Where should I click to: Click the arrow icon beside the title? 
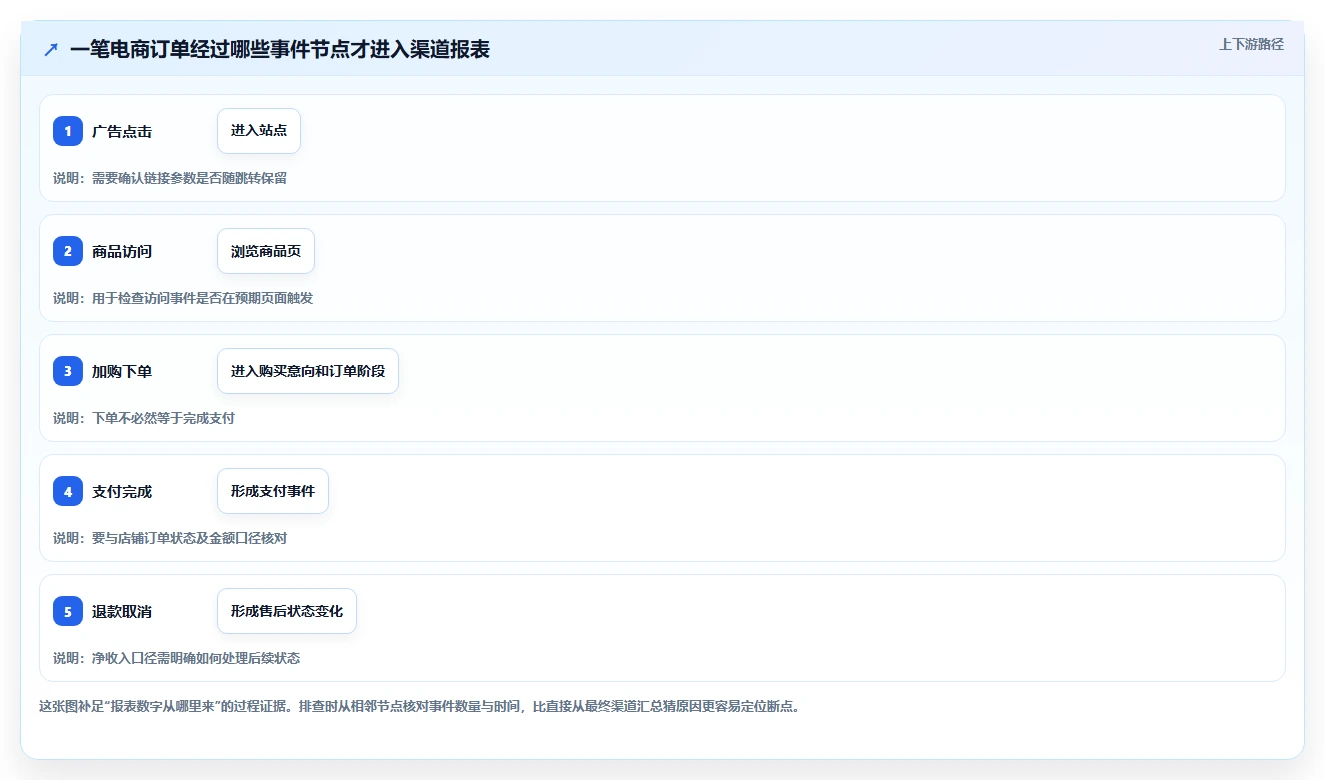tap(51, 49)
